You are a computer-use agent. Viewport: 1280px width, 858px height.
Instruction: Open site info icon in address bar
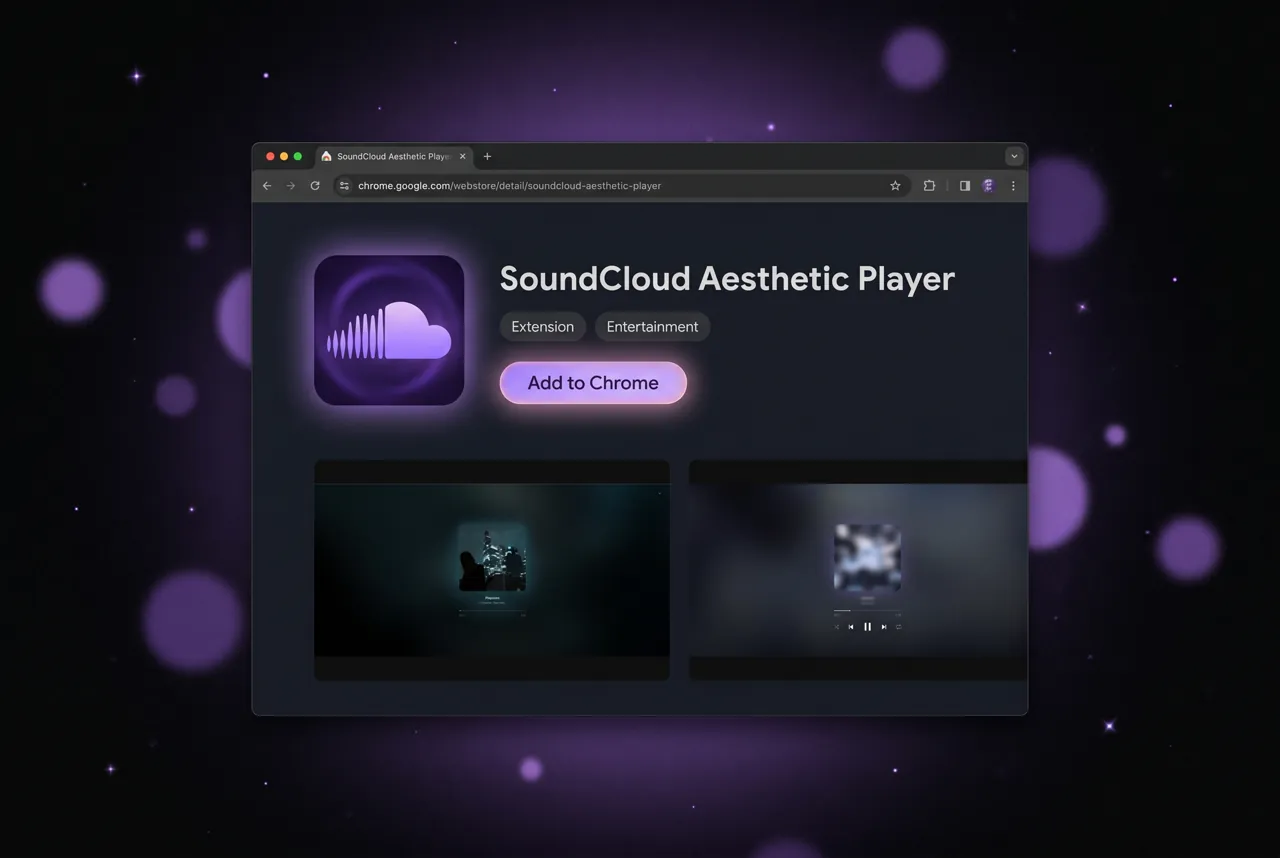point(345,186)
